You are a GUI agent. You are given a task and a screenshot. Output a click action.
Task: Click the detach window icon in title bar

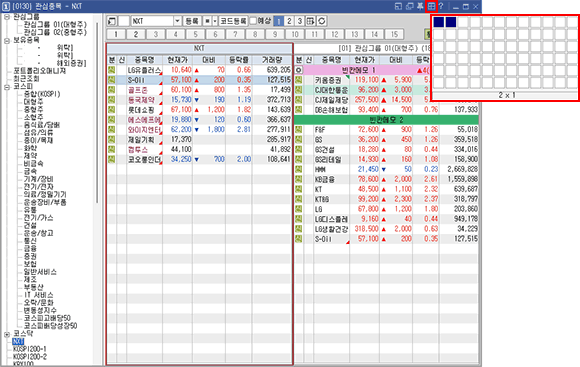coord(398,6)
